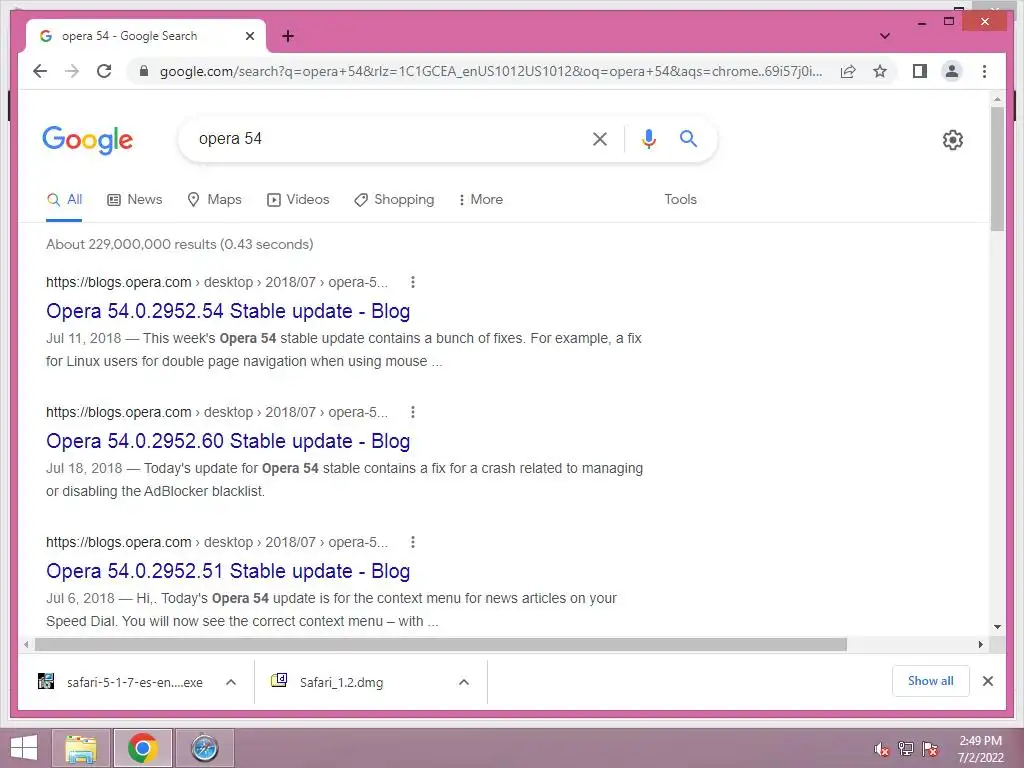The image size is (1024, 768).
Task: Click the network tray icon
Action: click(x=906, y=749)
